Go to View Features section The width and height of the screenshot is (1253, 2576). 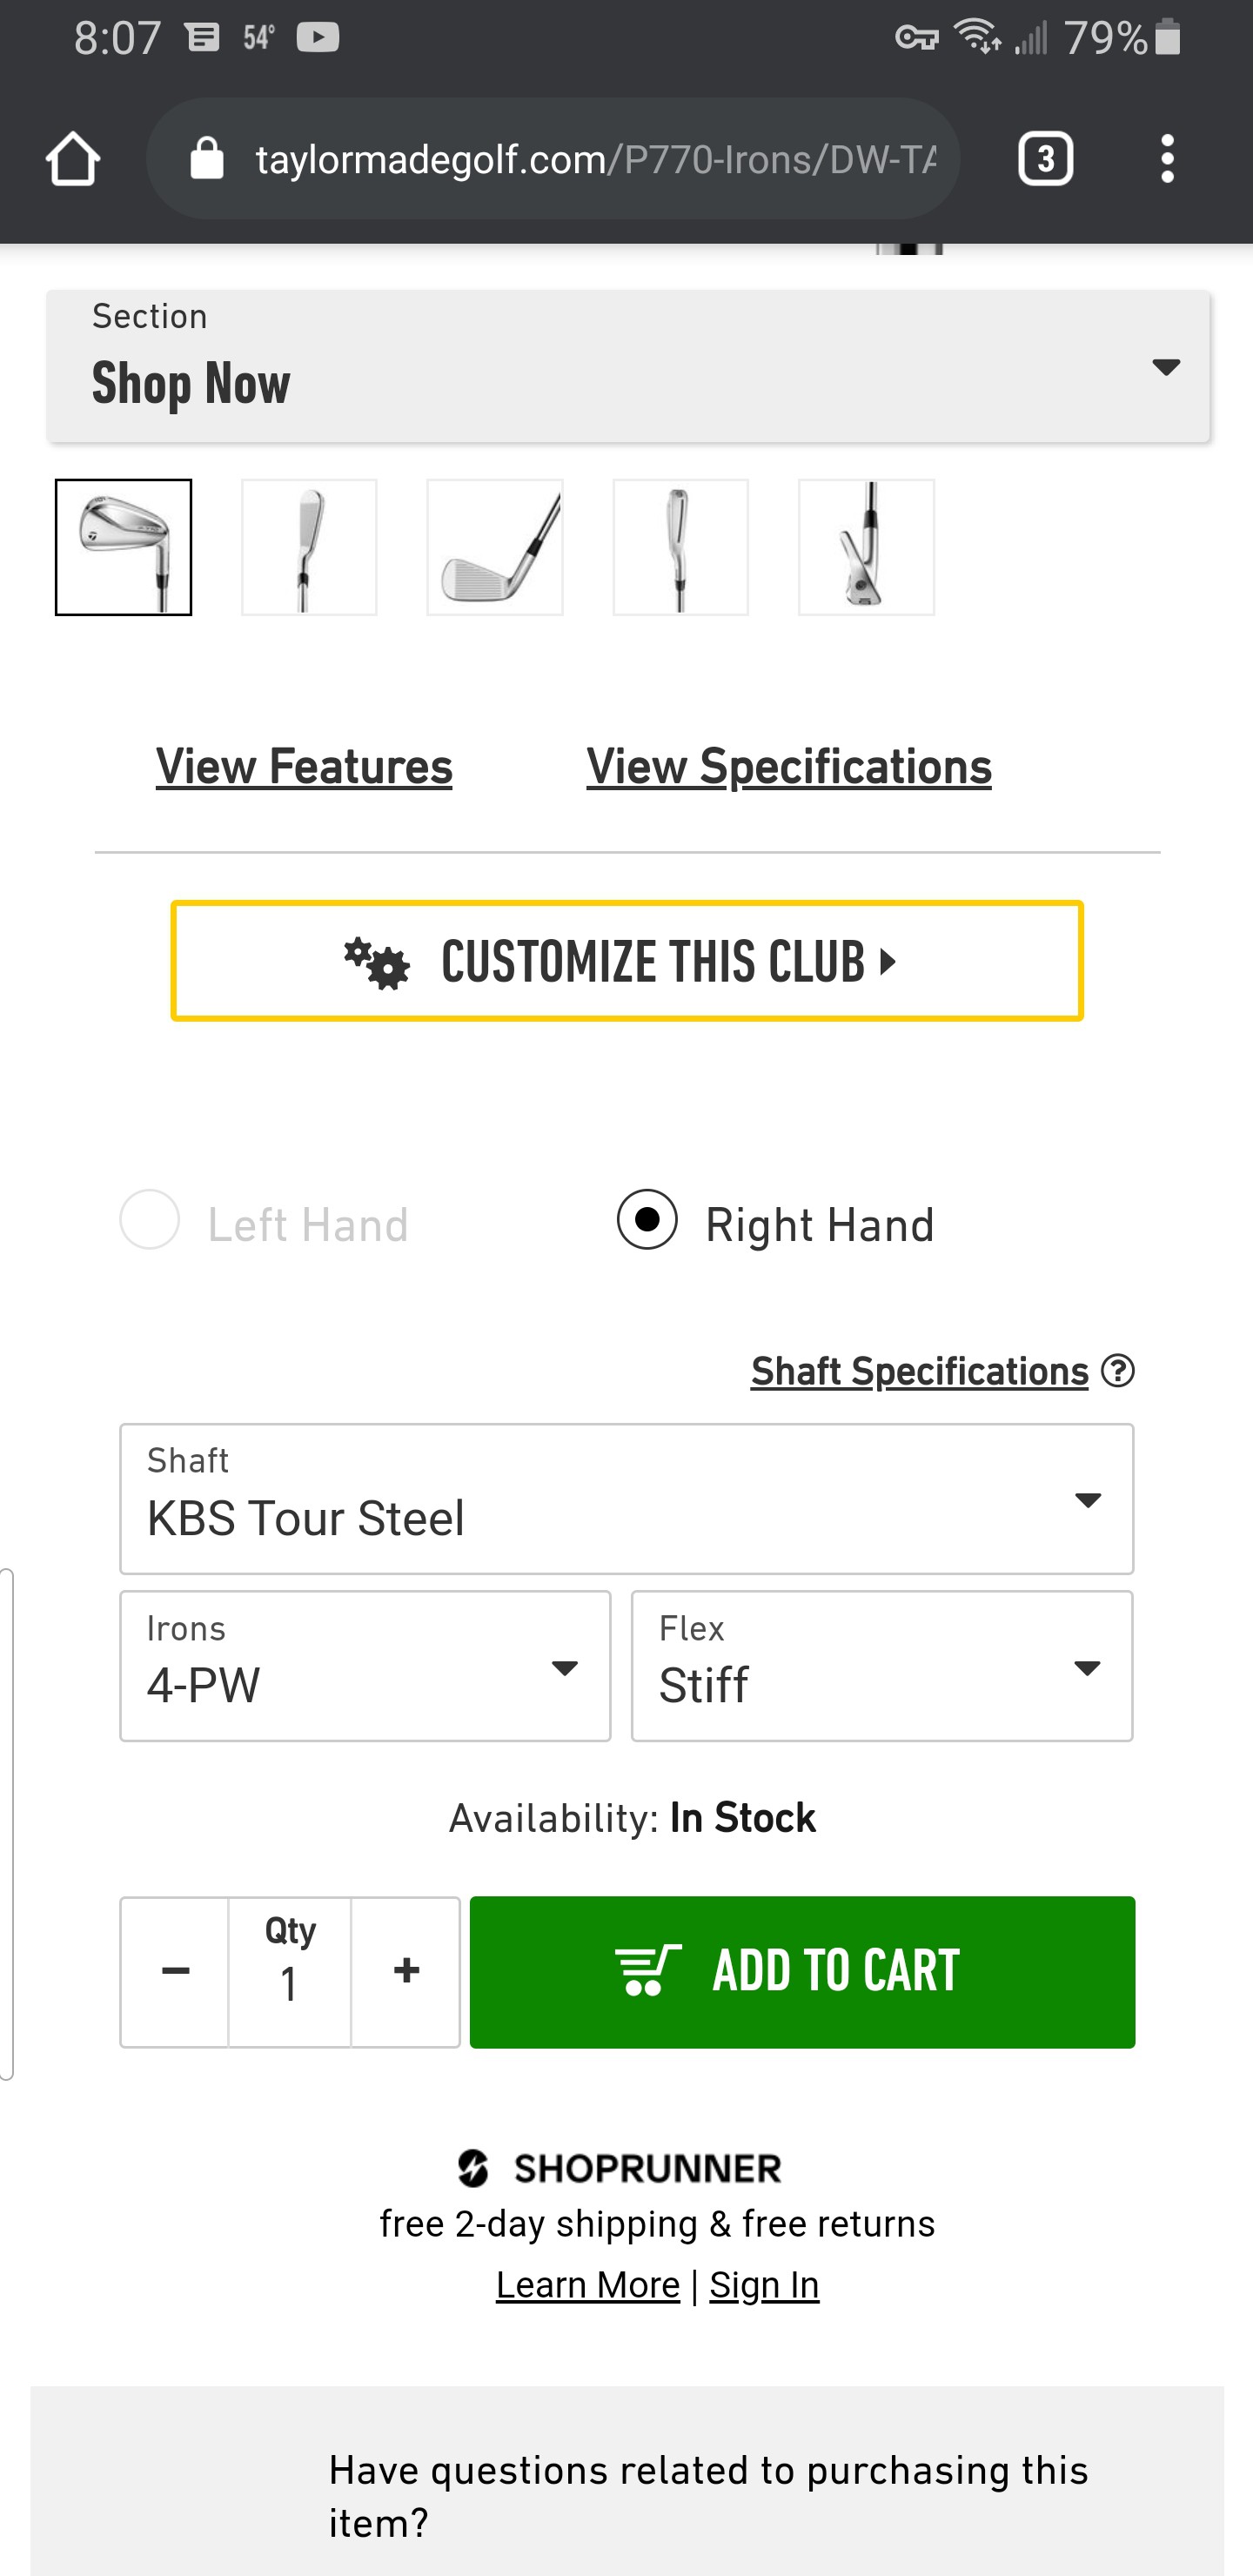(x=304, y=767)
